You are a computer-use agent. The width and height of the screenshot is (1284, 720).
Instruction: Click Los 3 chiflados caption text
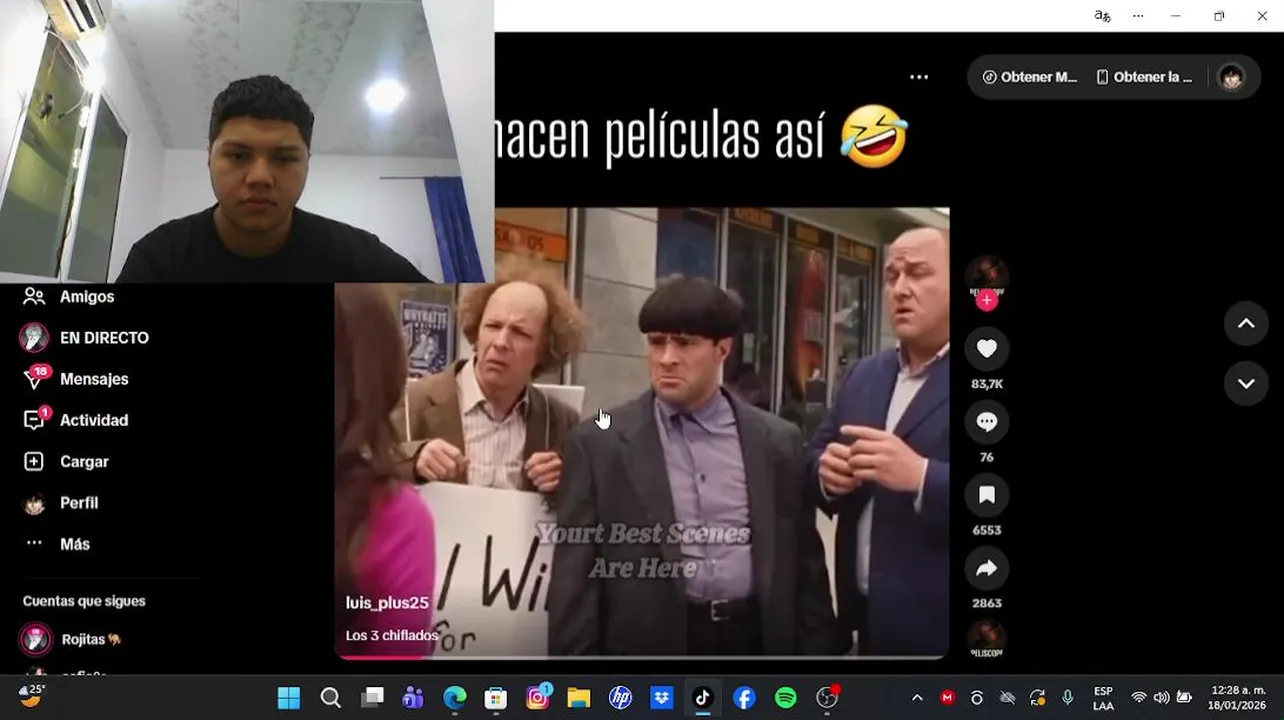tap(392, 635)
